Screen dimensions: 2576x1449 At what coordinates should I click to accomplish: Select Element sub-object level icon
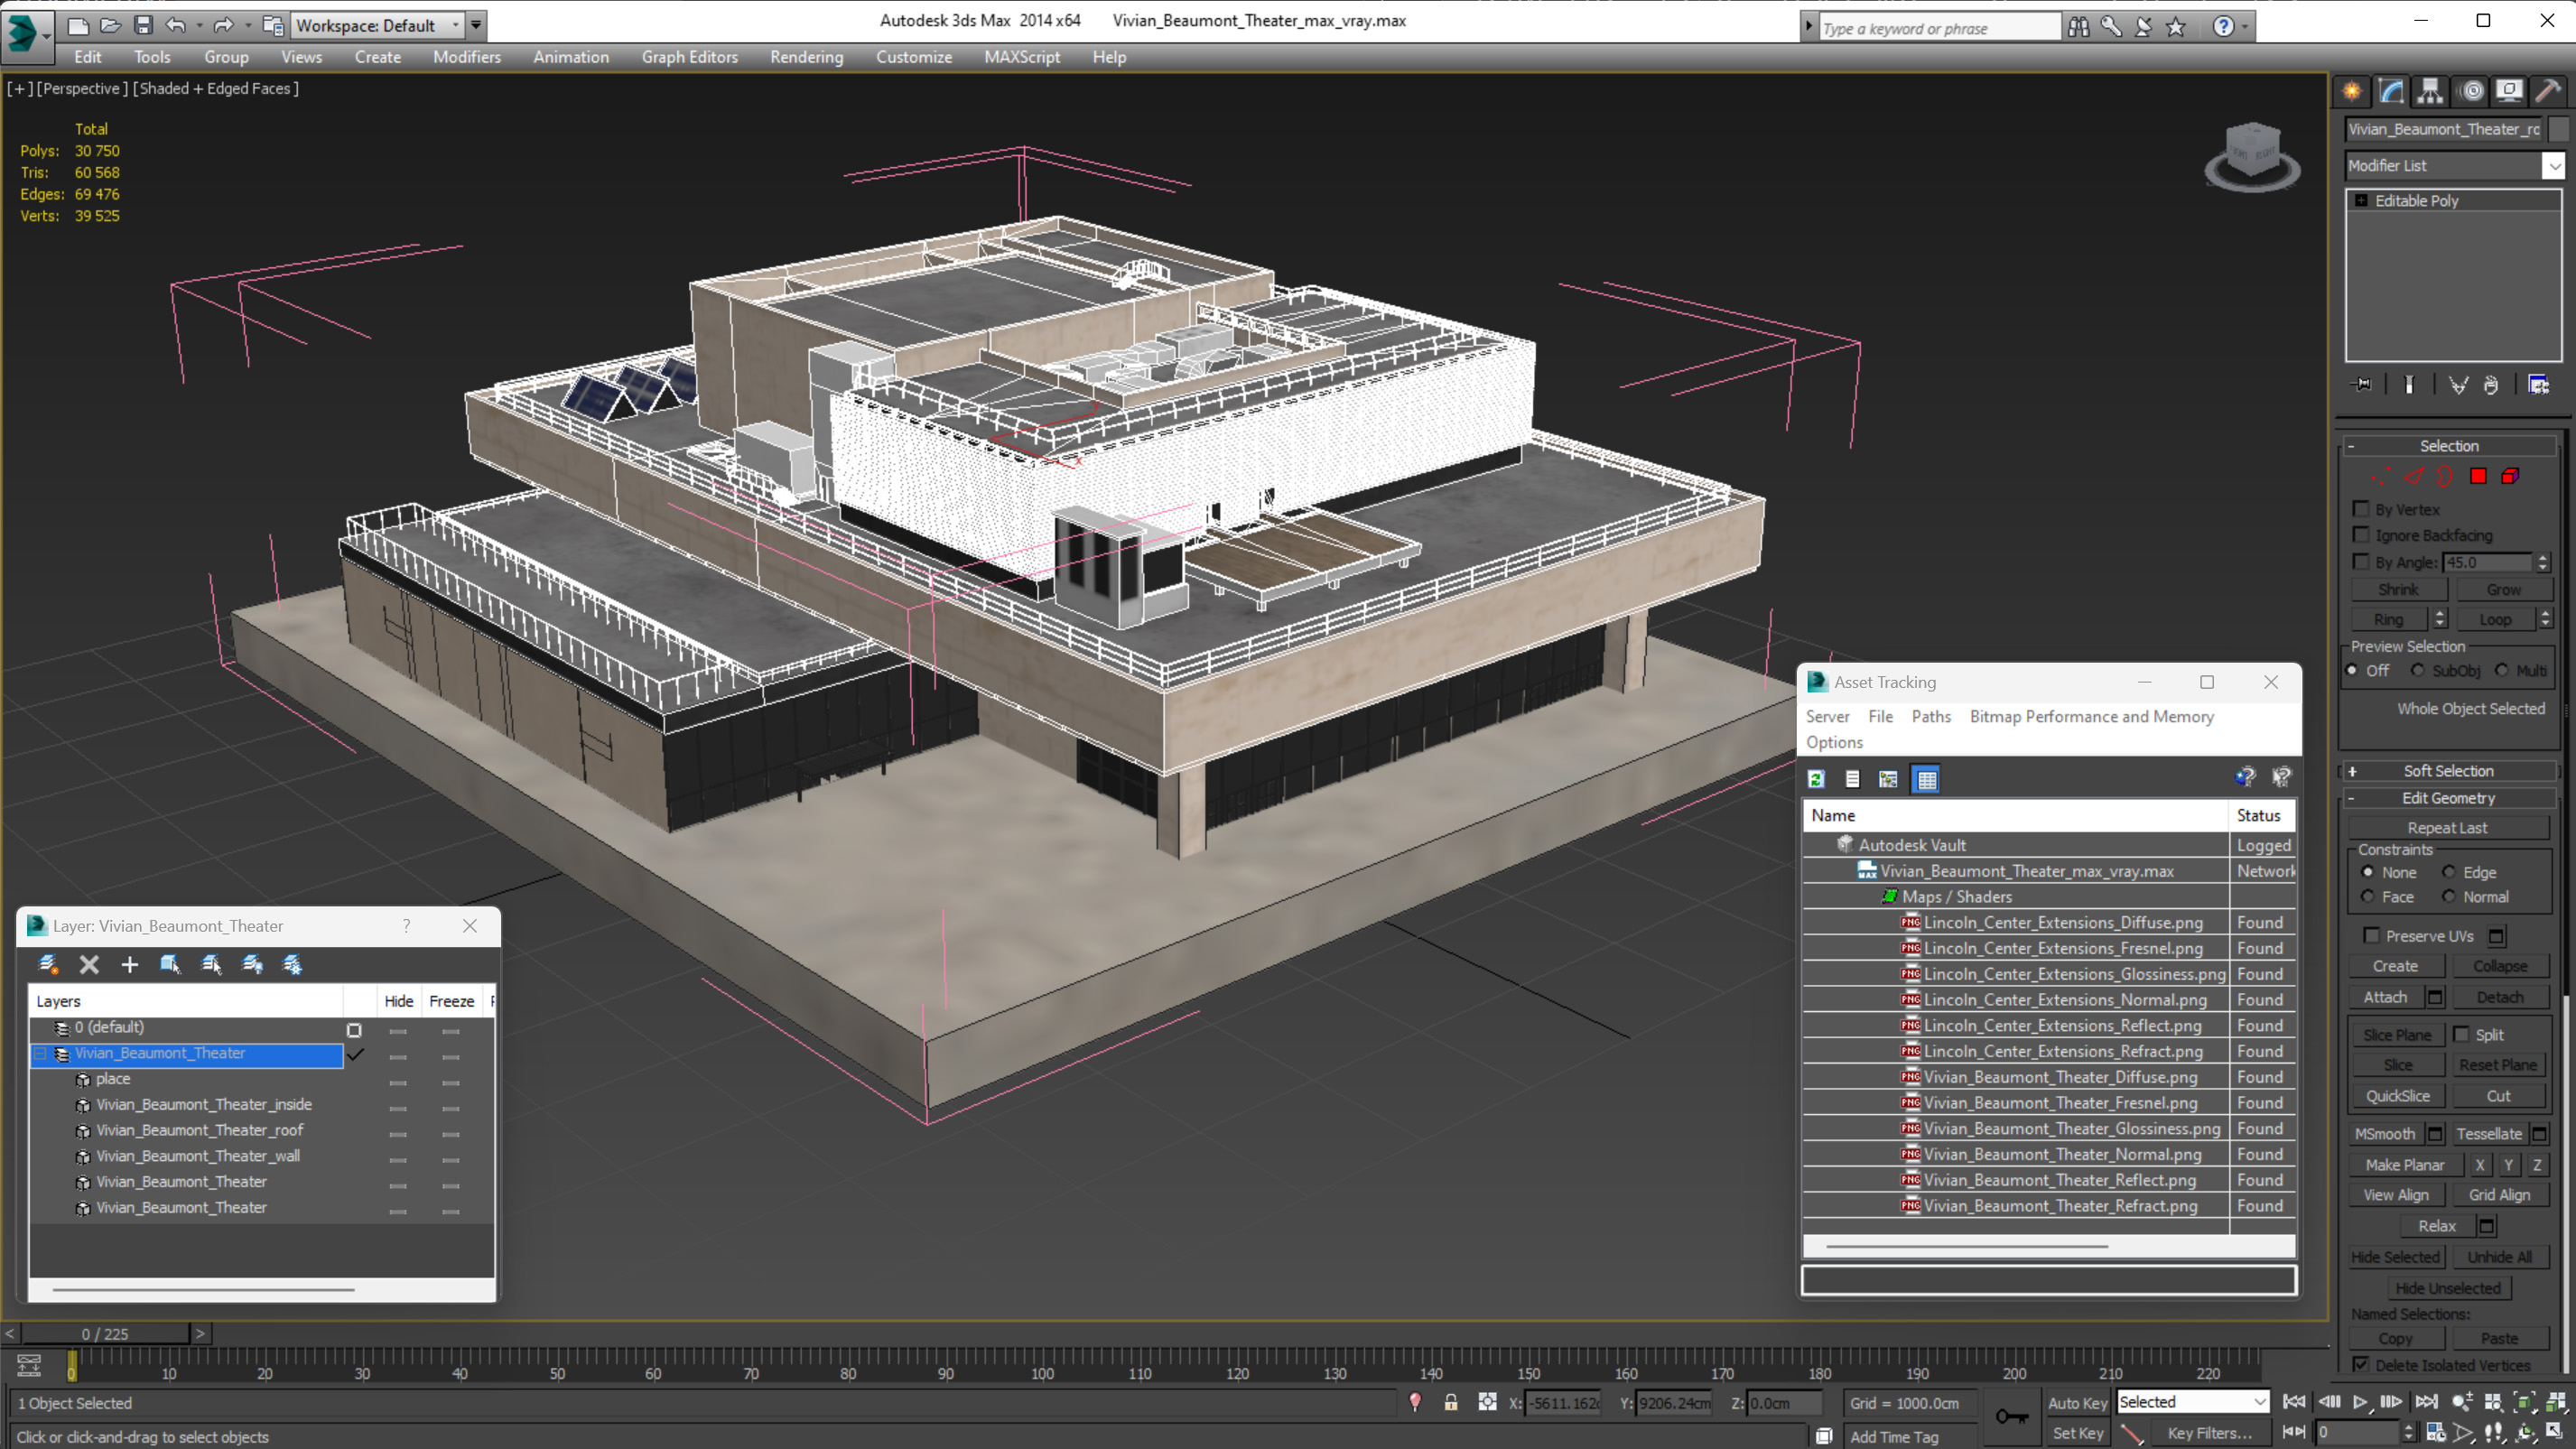pyautogui.click(x=2510, y=476)
